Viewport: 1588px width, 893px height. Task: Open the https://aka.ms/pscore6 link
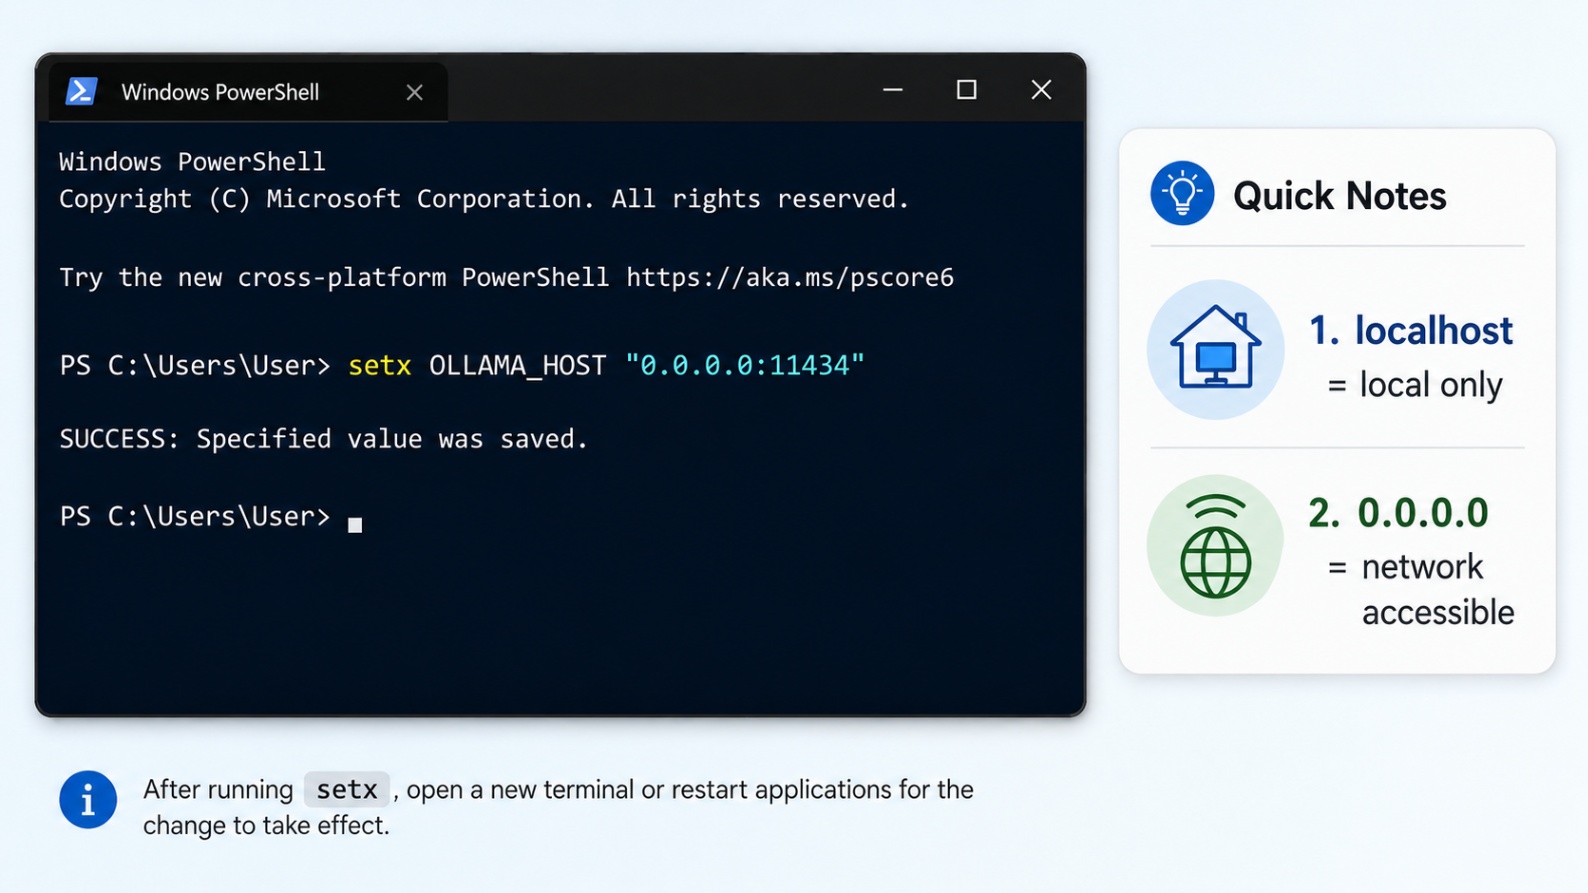[790, 277]
